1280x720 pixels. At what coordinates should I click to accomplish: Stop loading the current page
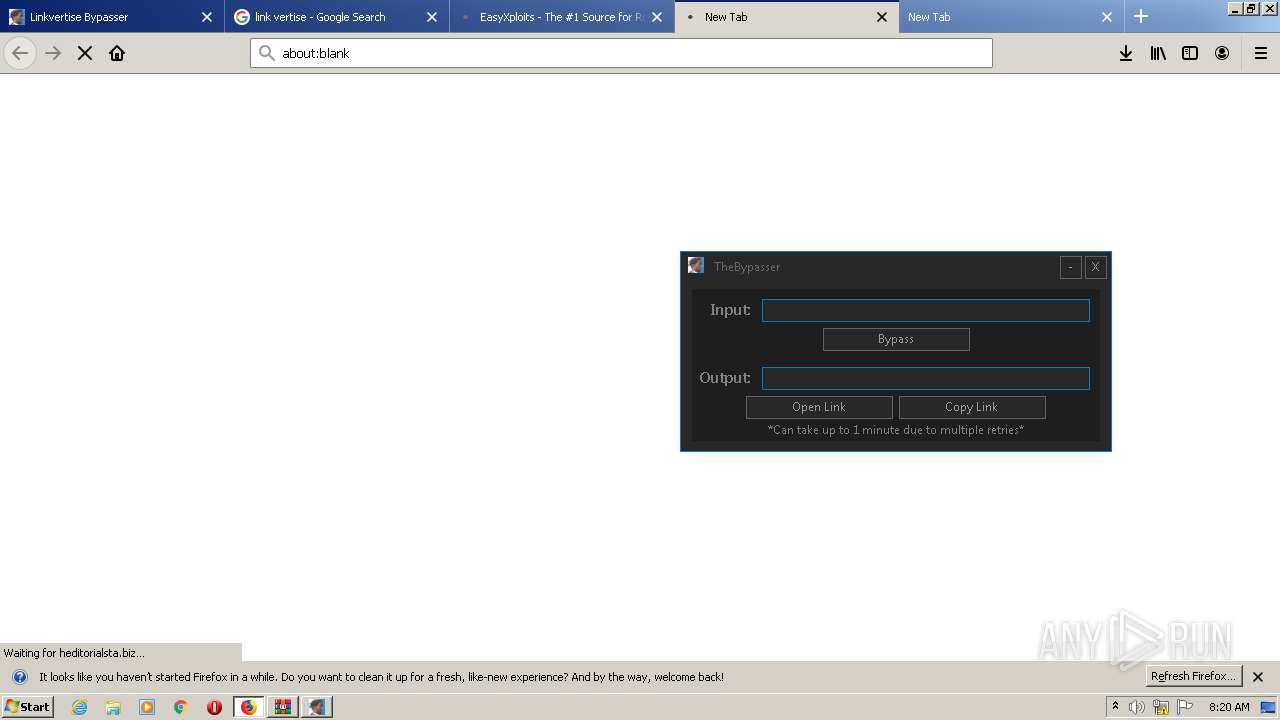pos(85,53)
